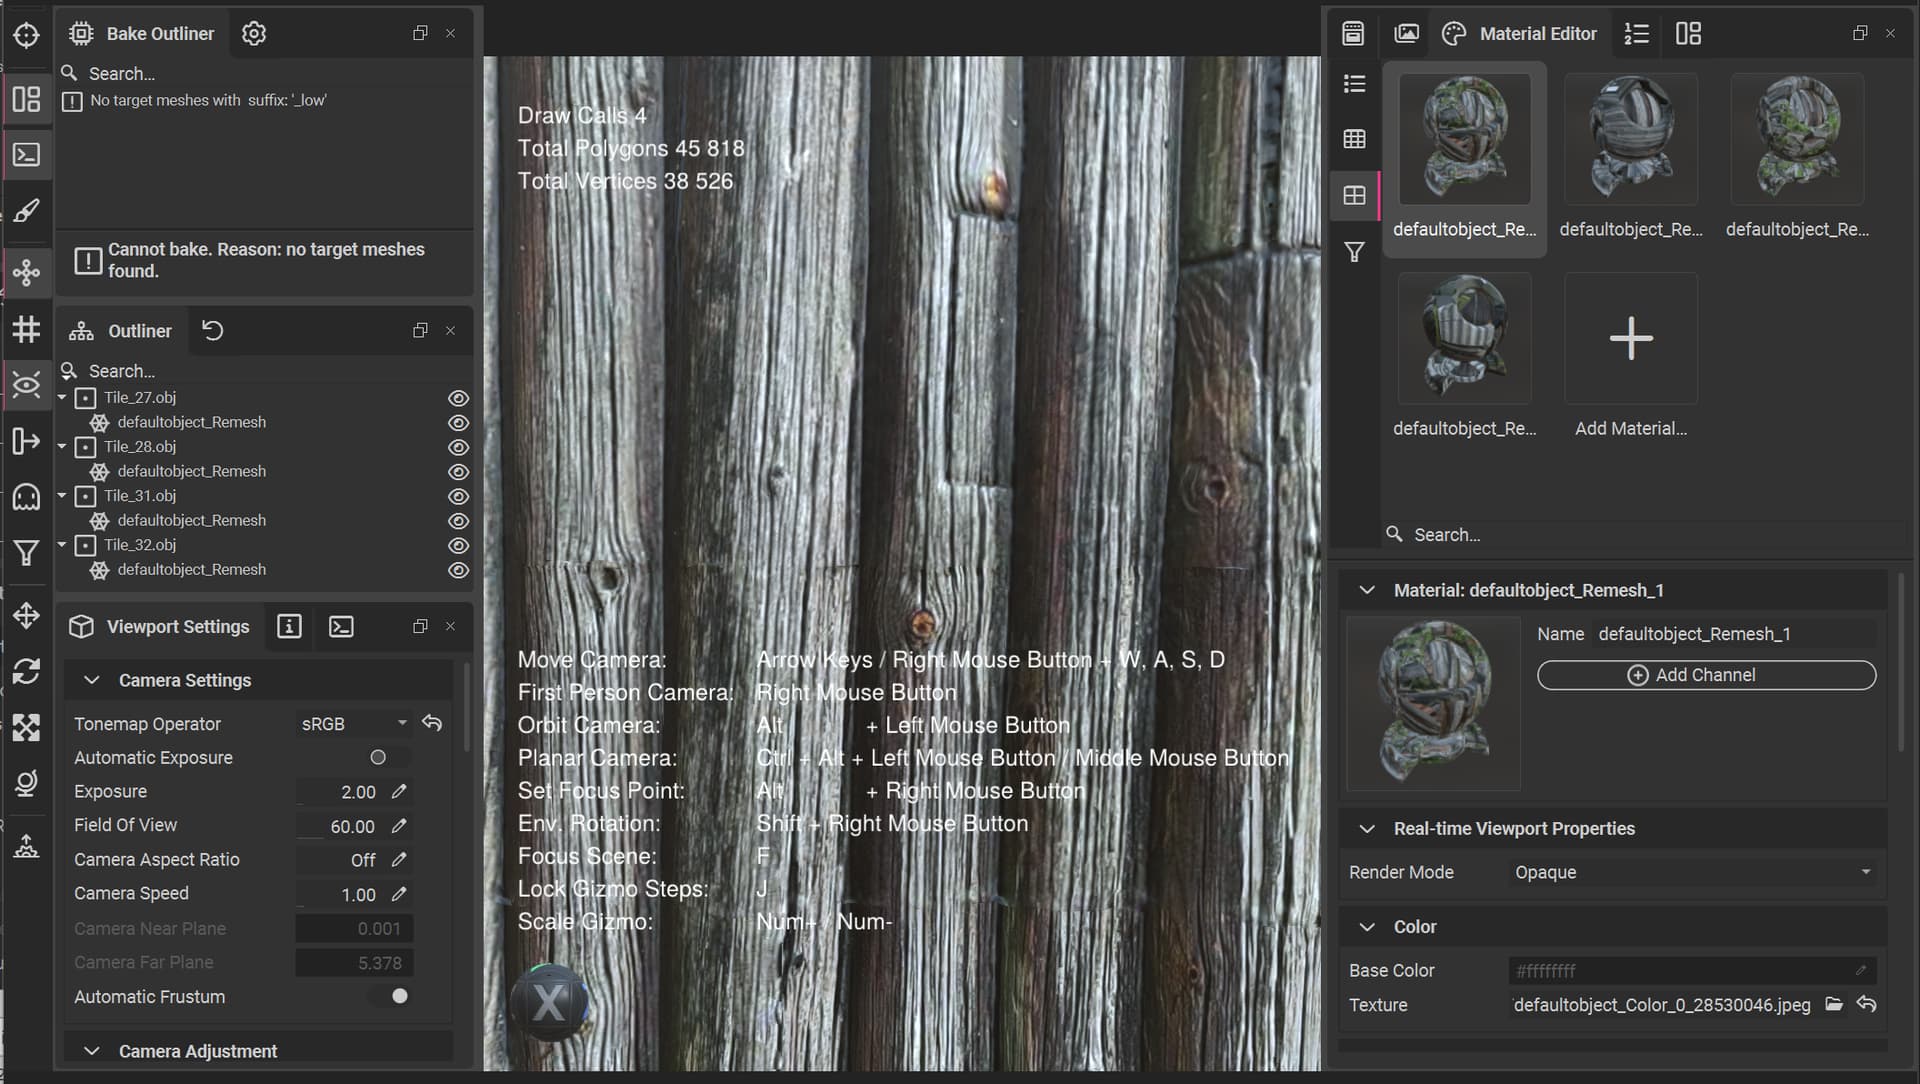Open the Bake Outliner settings gear
1920x1084 pixels.
click(x=254, y=33)
